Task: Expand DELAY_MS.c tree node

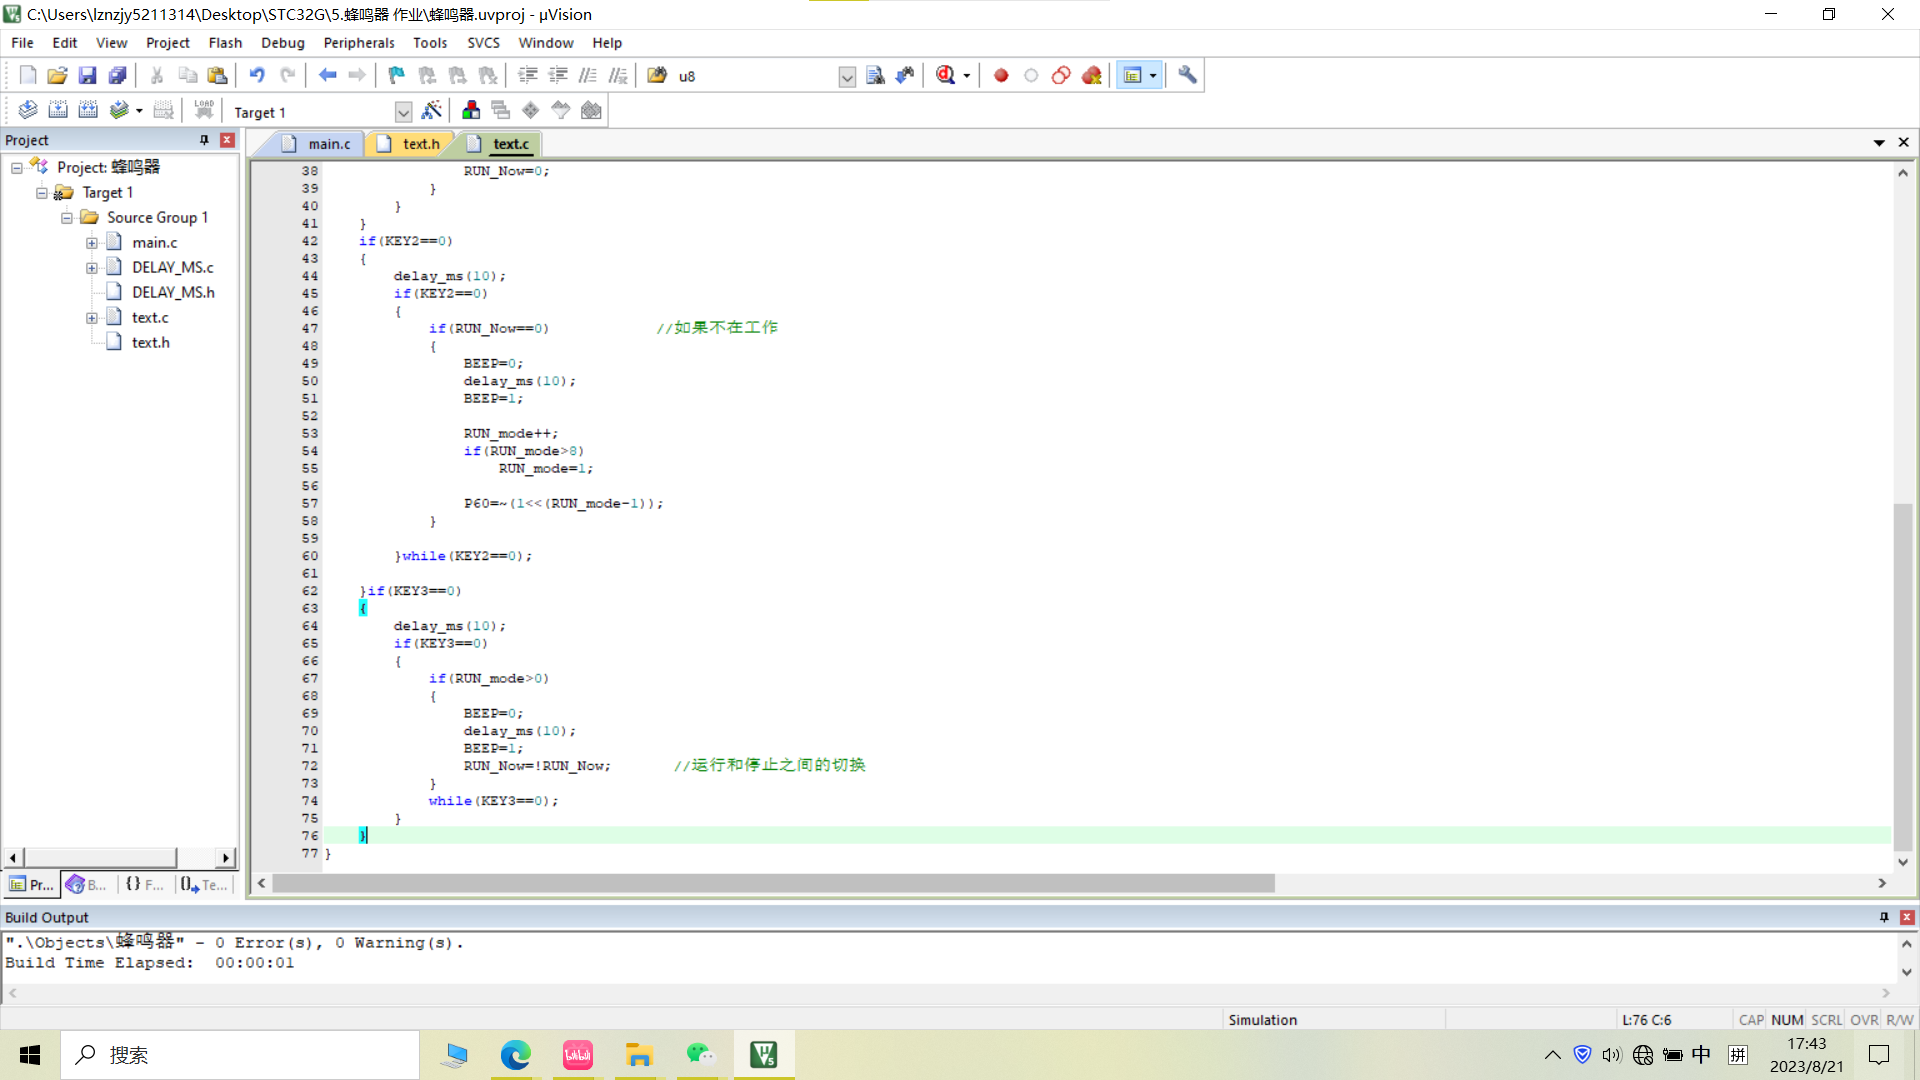Action: pyautogui.click(x=92, y=268)
